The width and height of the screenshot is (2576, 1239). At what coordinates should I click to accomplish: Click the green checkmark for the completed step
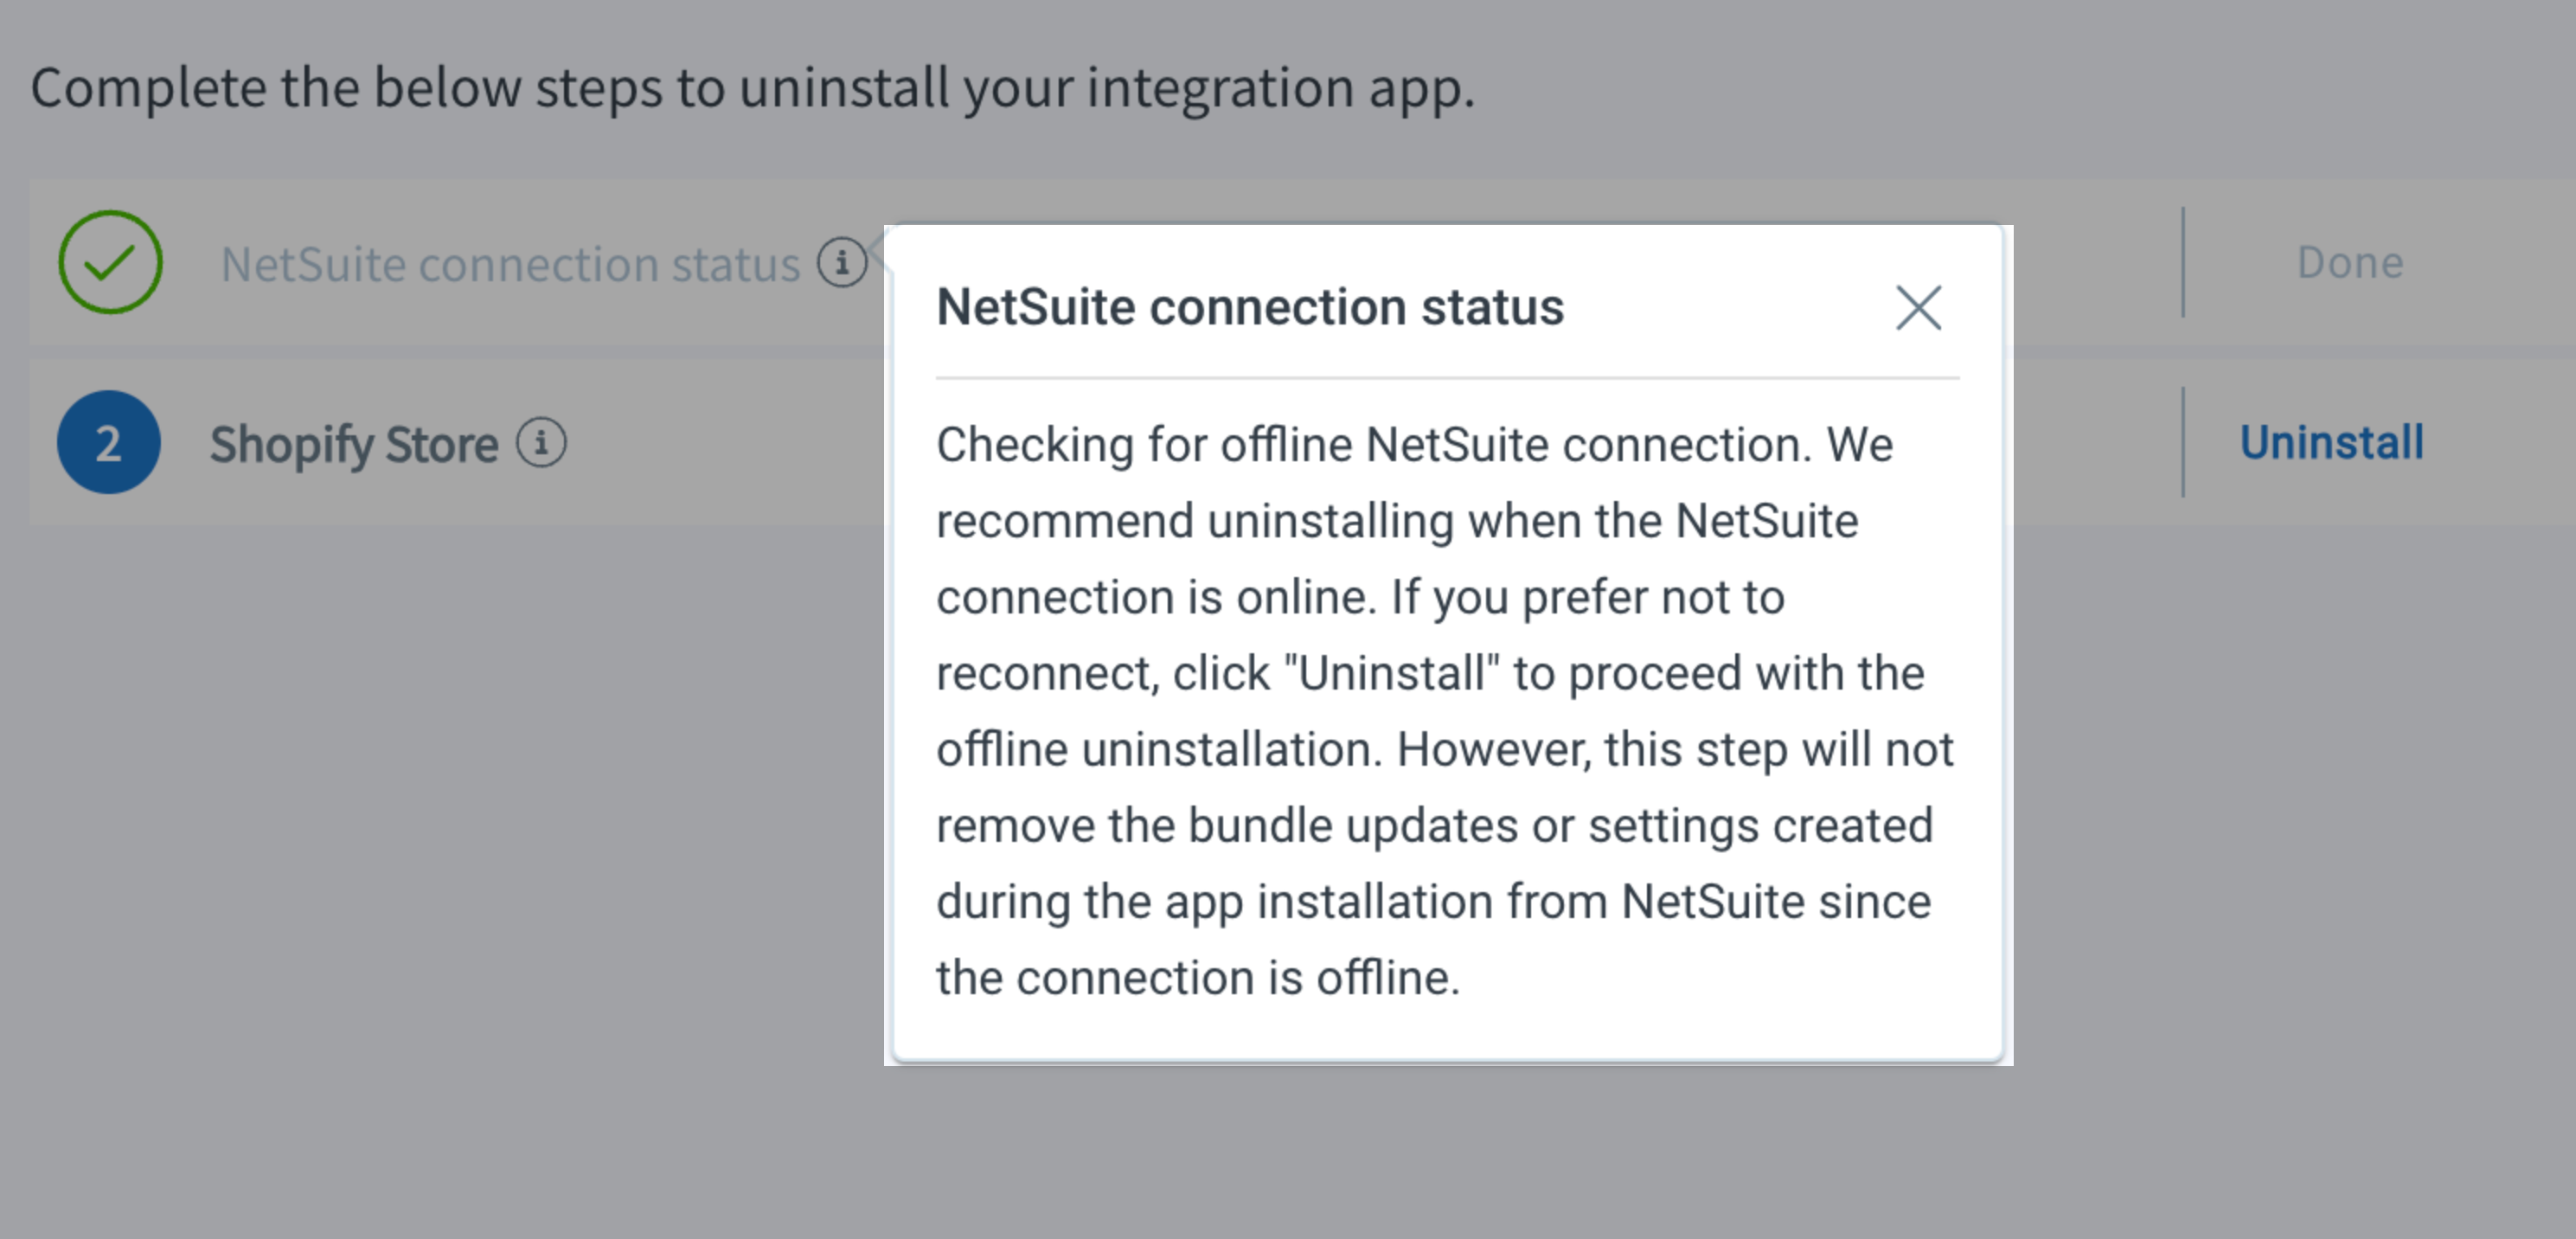110,263
